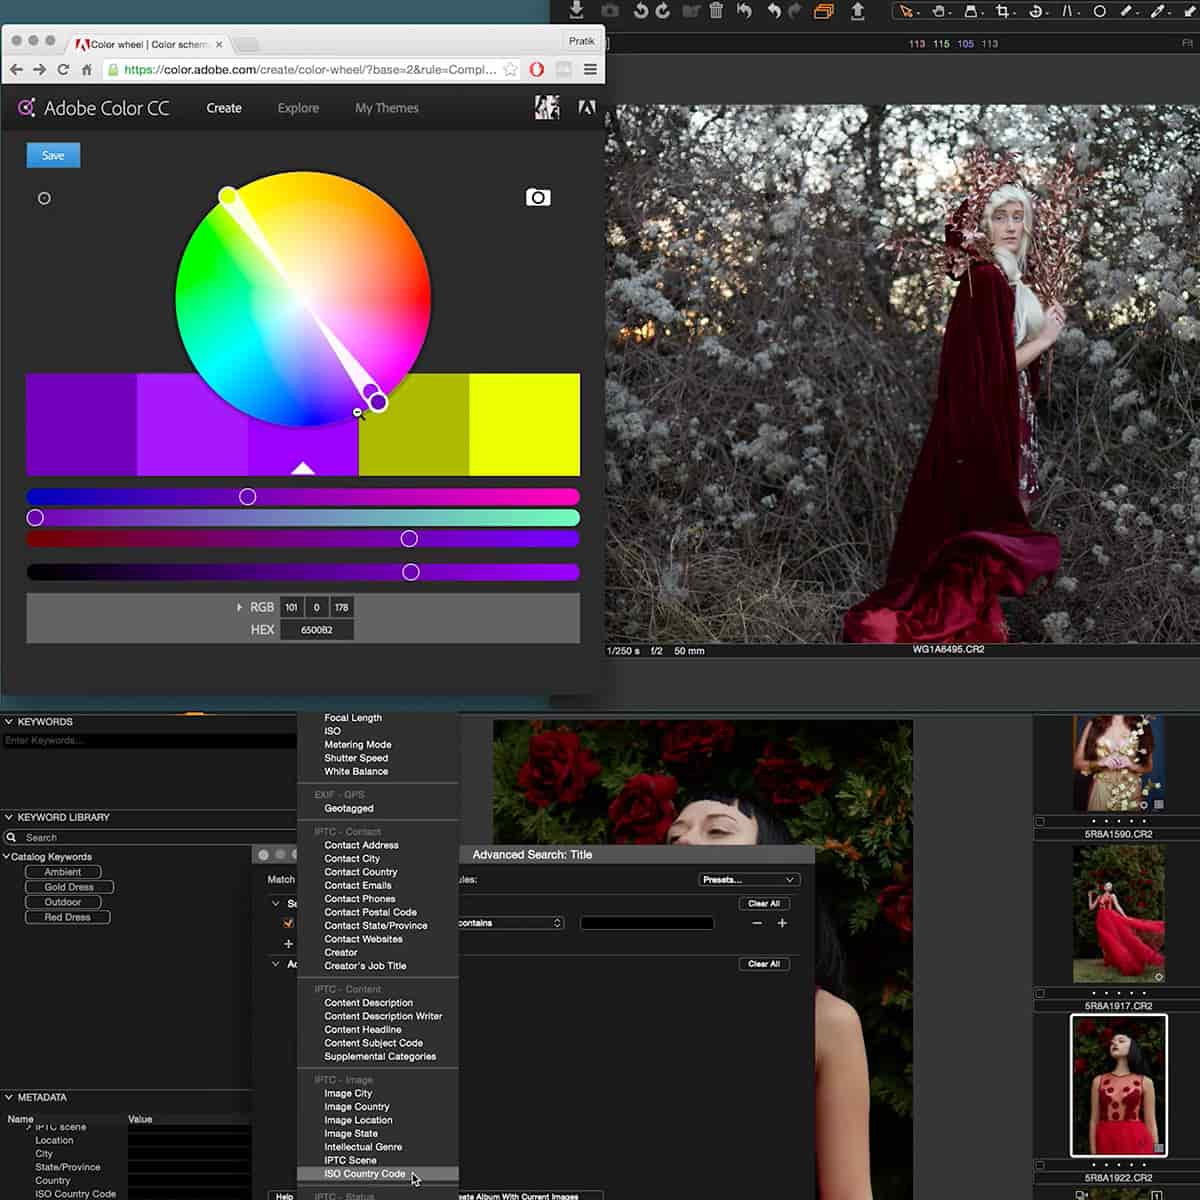Toggle the Red Dress keyword tag
Image resolution: width=1200 pixels, height=1200 pixels.
[x=66, y=916]
